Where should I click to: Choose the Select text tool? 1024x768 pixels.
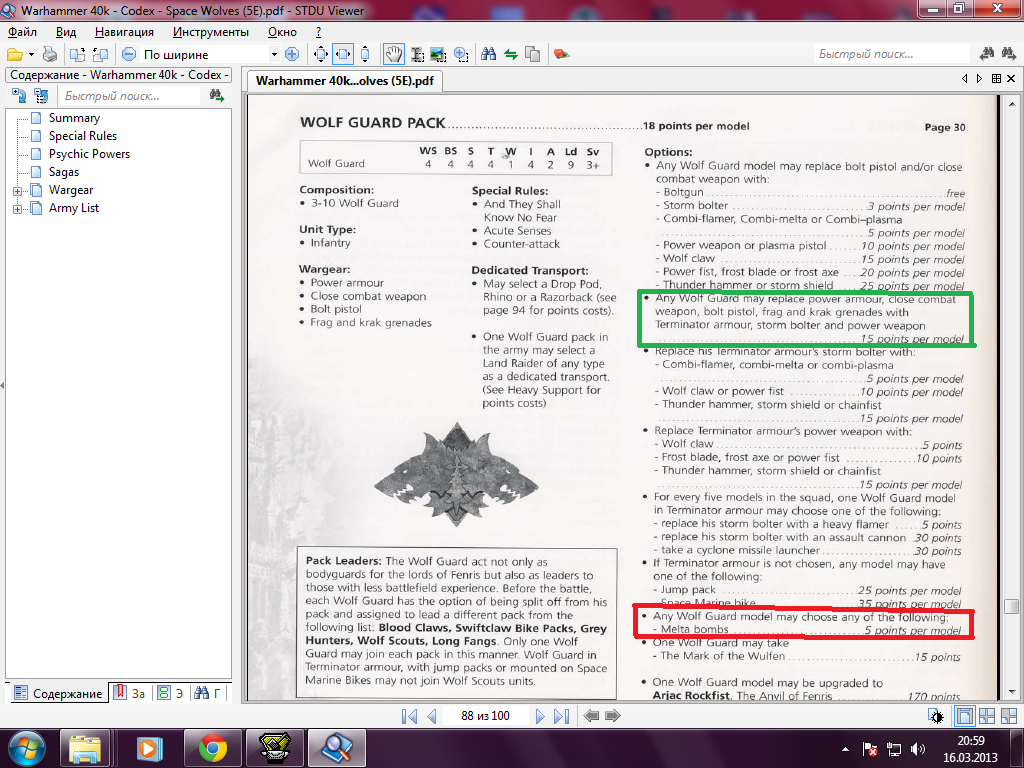tap(417, 55)
